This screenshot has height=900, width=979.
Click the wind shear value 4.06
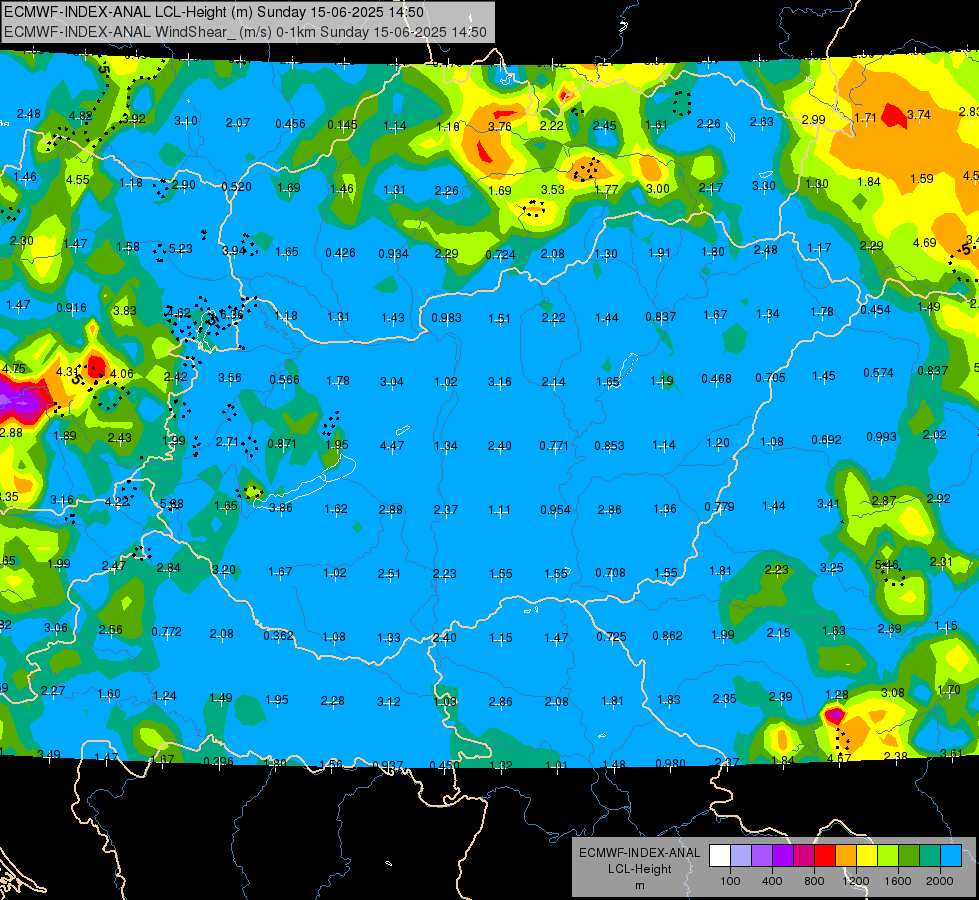click(121, 374)
